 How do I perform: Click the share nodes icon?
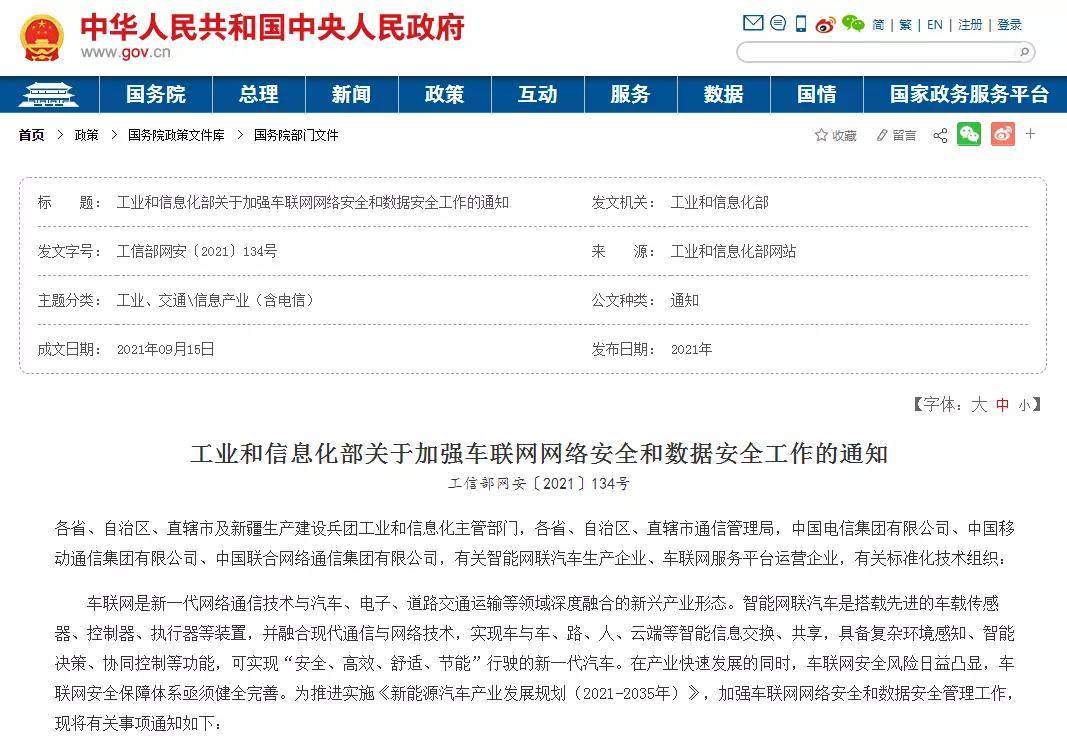click(x=940, y=135)
